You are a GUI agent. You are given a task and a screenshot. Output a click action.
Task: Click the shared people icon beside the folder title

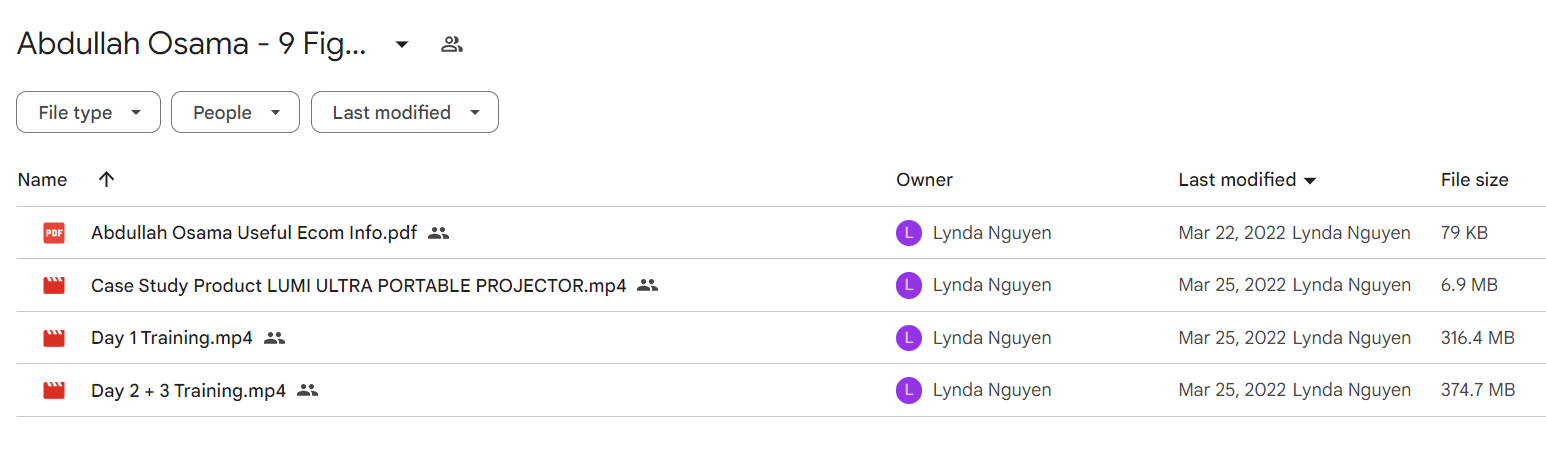point(452,44)
